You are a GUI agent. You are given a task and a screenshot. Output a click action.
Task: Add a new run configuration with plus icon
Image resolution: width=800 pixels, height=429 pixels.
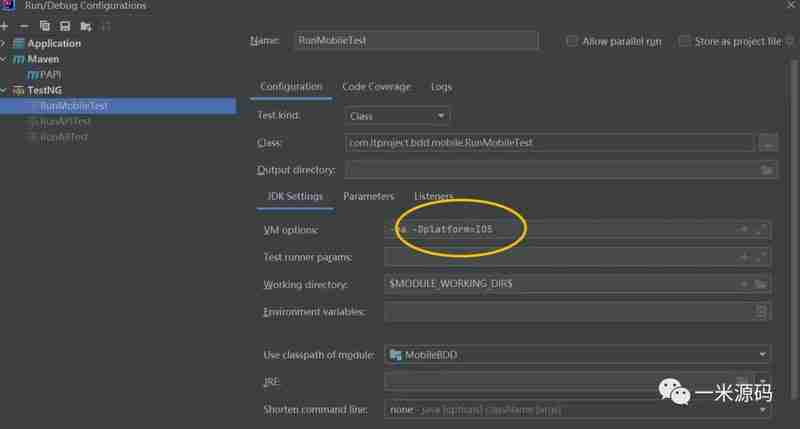[x=4, y=26]
